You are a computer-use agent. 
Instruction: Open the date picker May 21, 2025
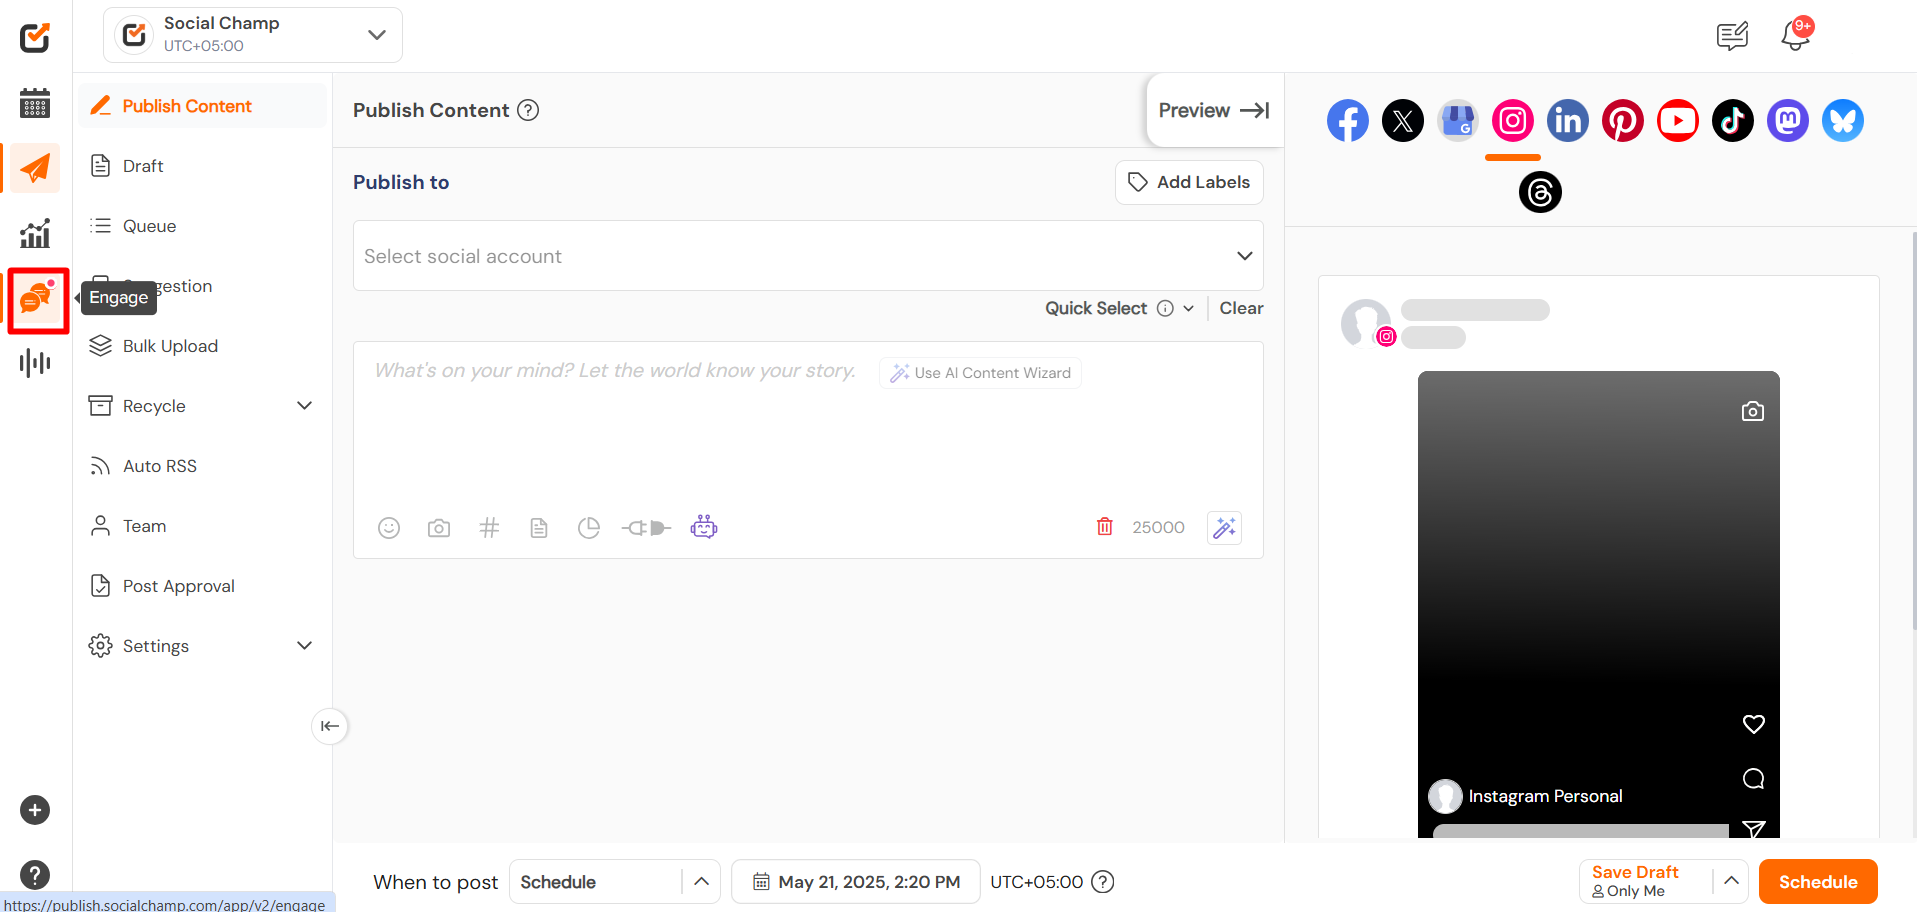click(x=856, y=882)
